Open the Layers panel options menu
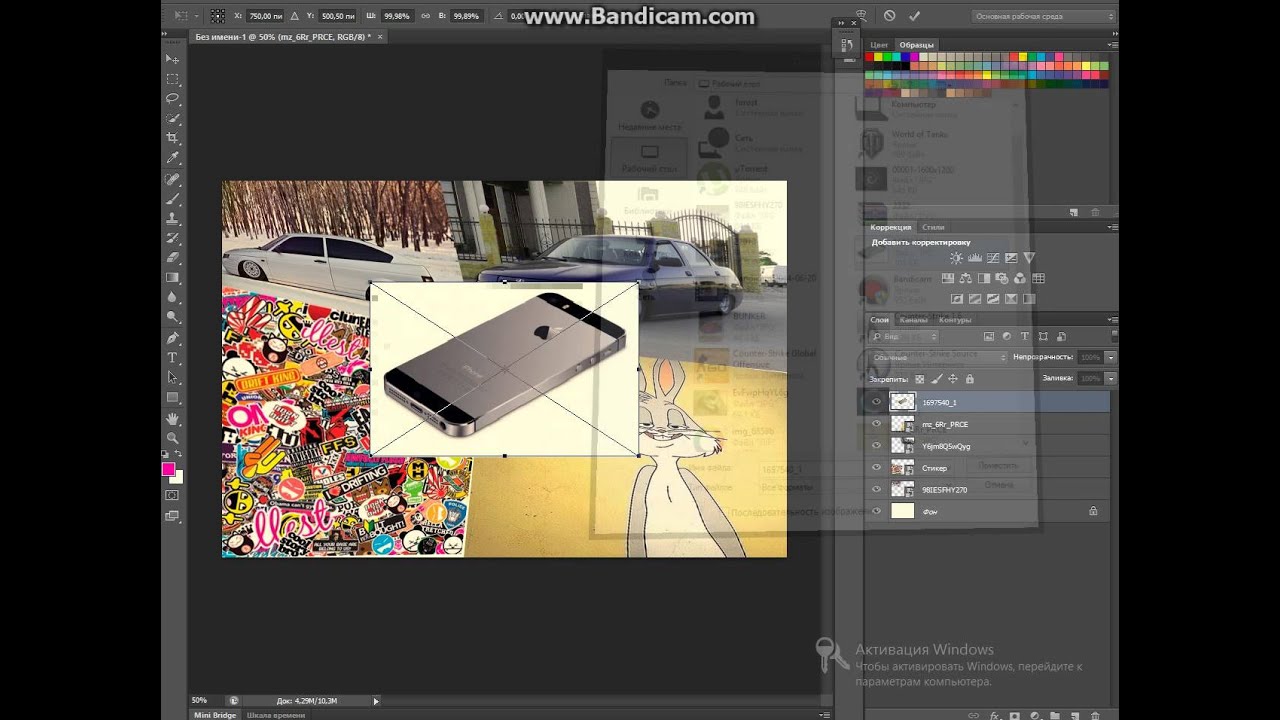Viewport: 1280px width, 720px height. [x=1113, y=320]
